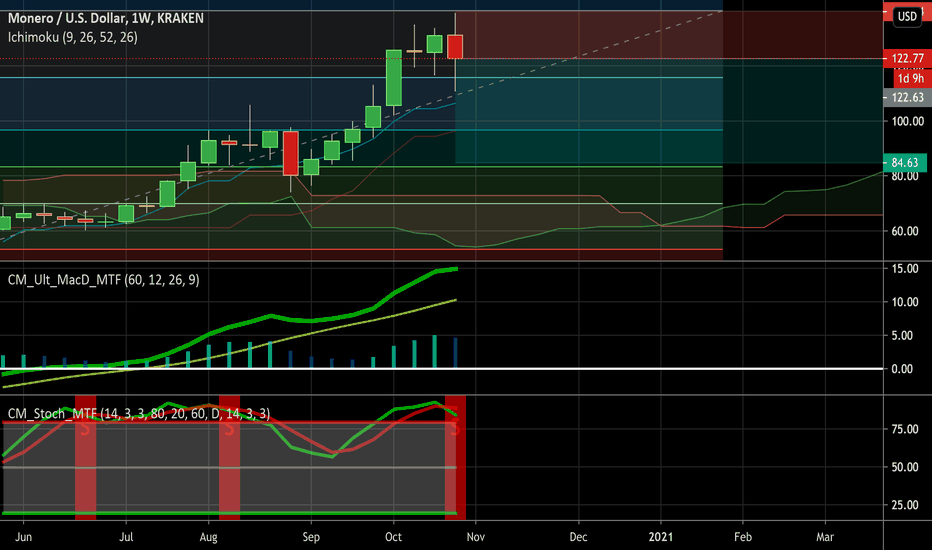Image resolution: width=932 pixels, height=550 pixels.
Task: Click the Oct label on time axis
Action: pyautogui.click(x=393, y=537)
